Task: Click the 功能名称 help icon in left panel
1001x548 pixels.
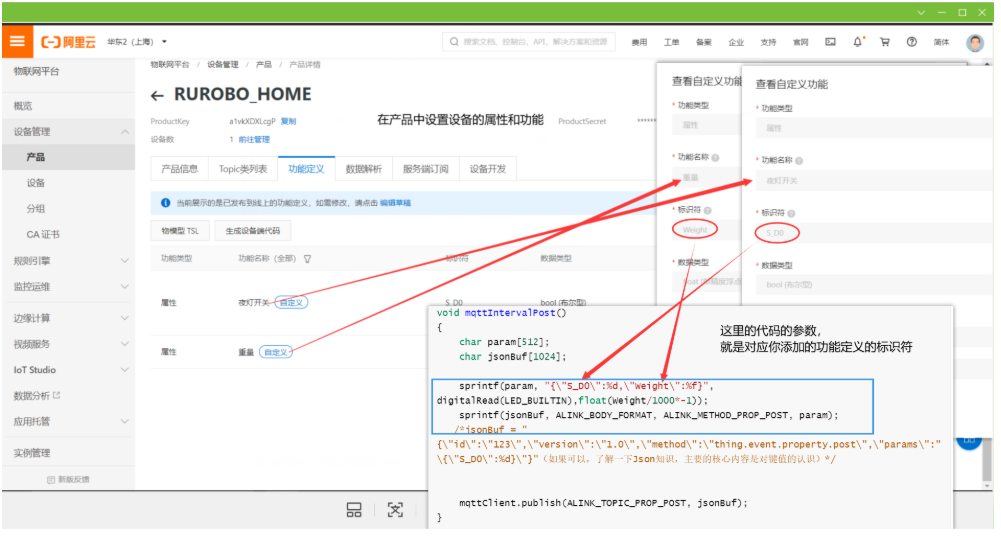Action: [716, 158]
